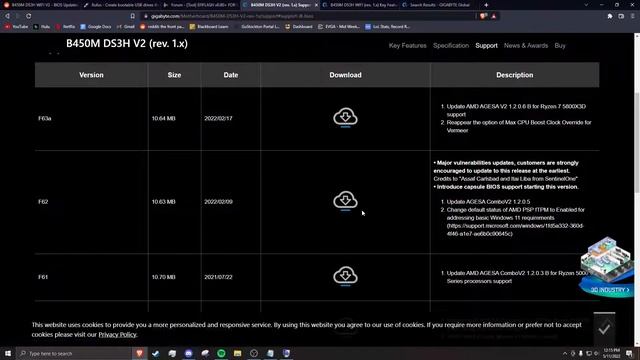640x360 pixels.
Task: Open taskbar clock and date
Action: point(611,353)
